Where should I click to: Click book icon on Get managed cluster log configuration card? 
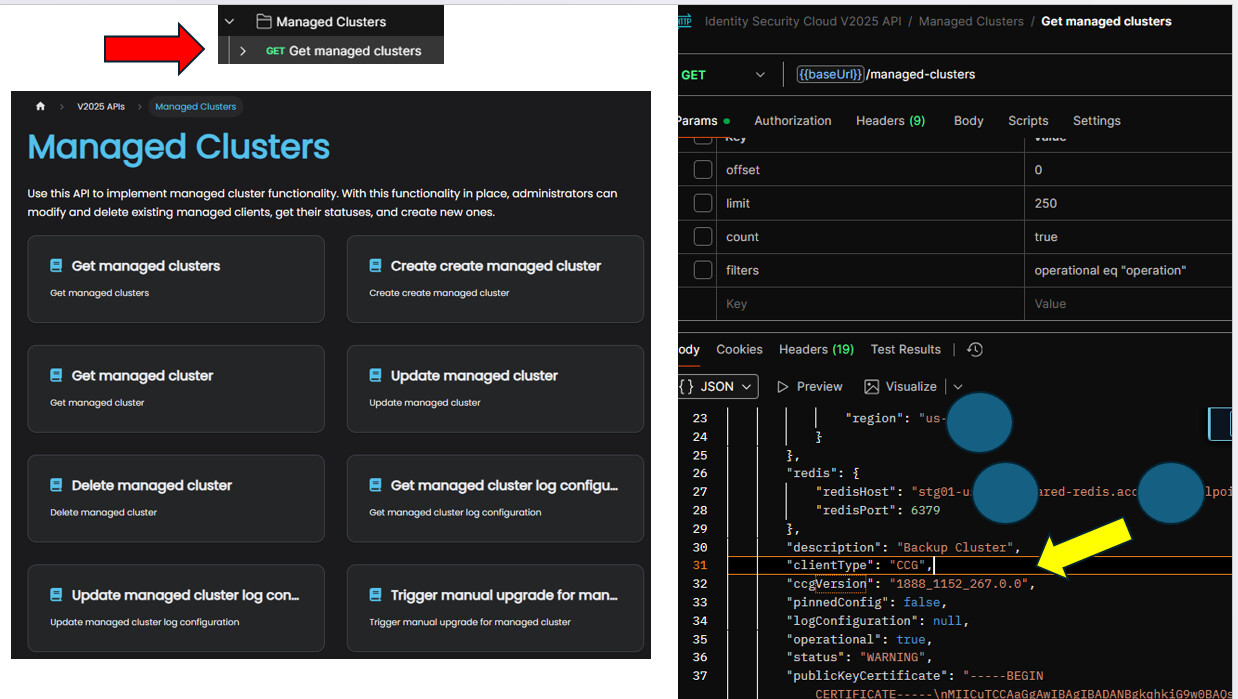coord(375,485)
